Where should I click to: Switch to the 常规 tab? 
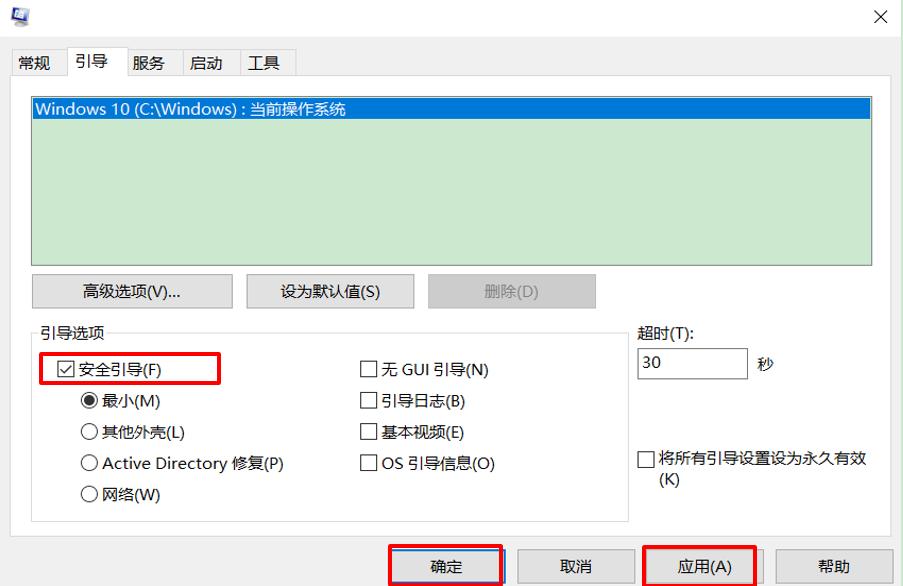pos(36,62)
